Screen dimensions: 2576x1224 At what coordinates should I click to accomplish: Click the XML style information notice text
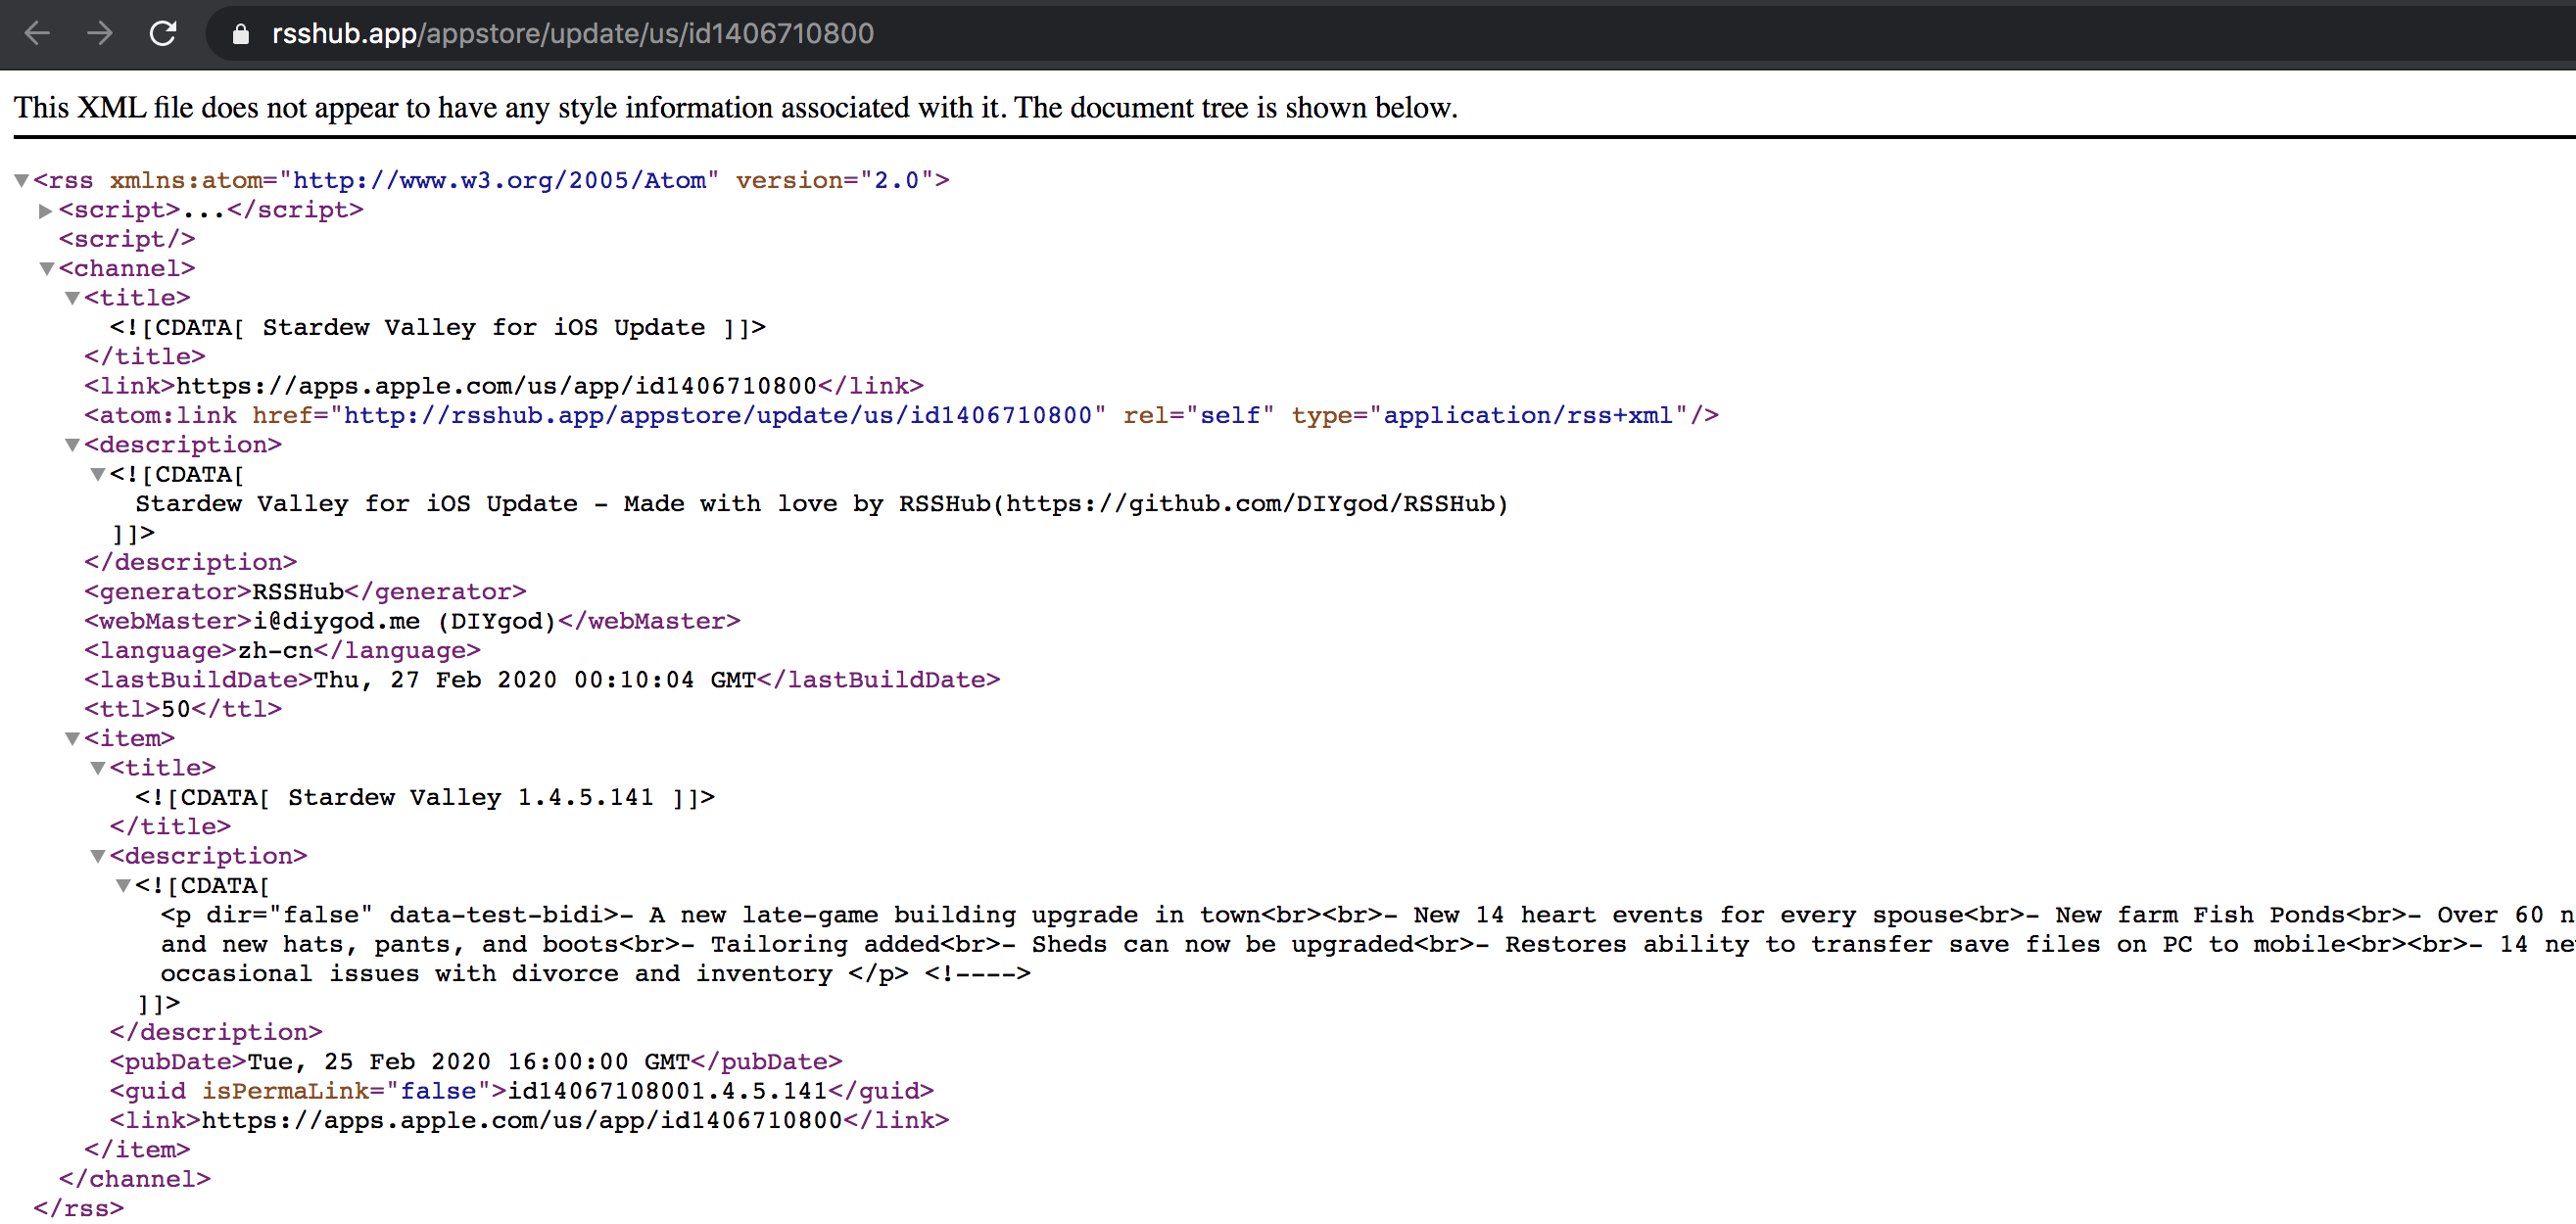(736, 108)
